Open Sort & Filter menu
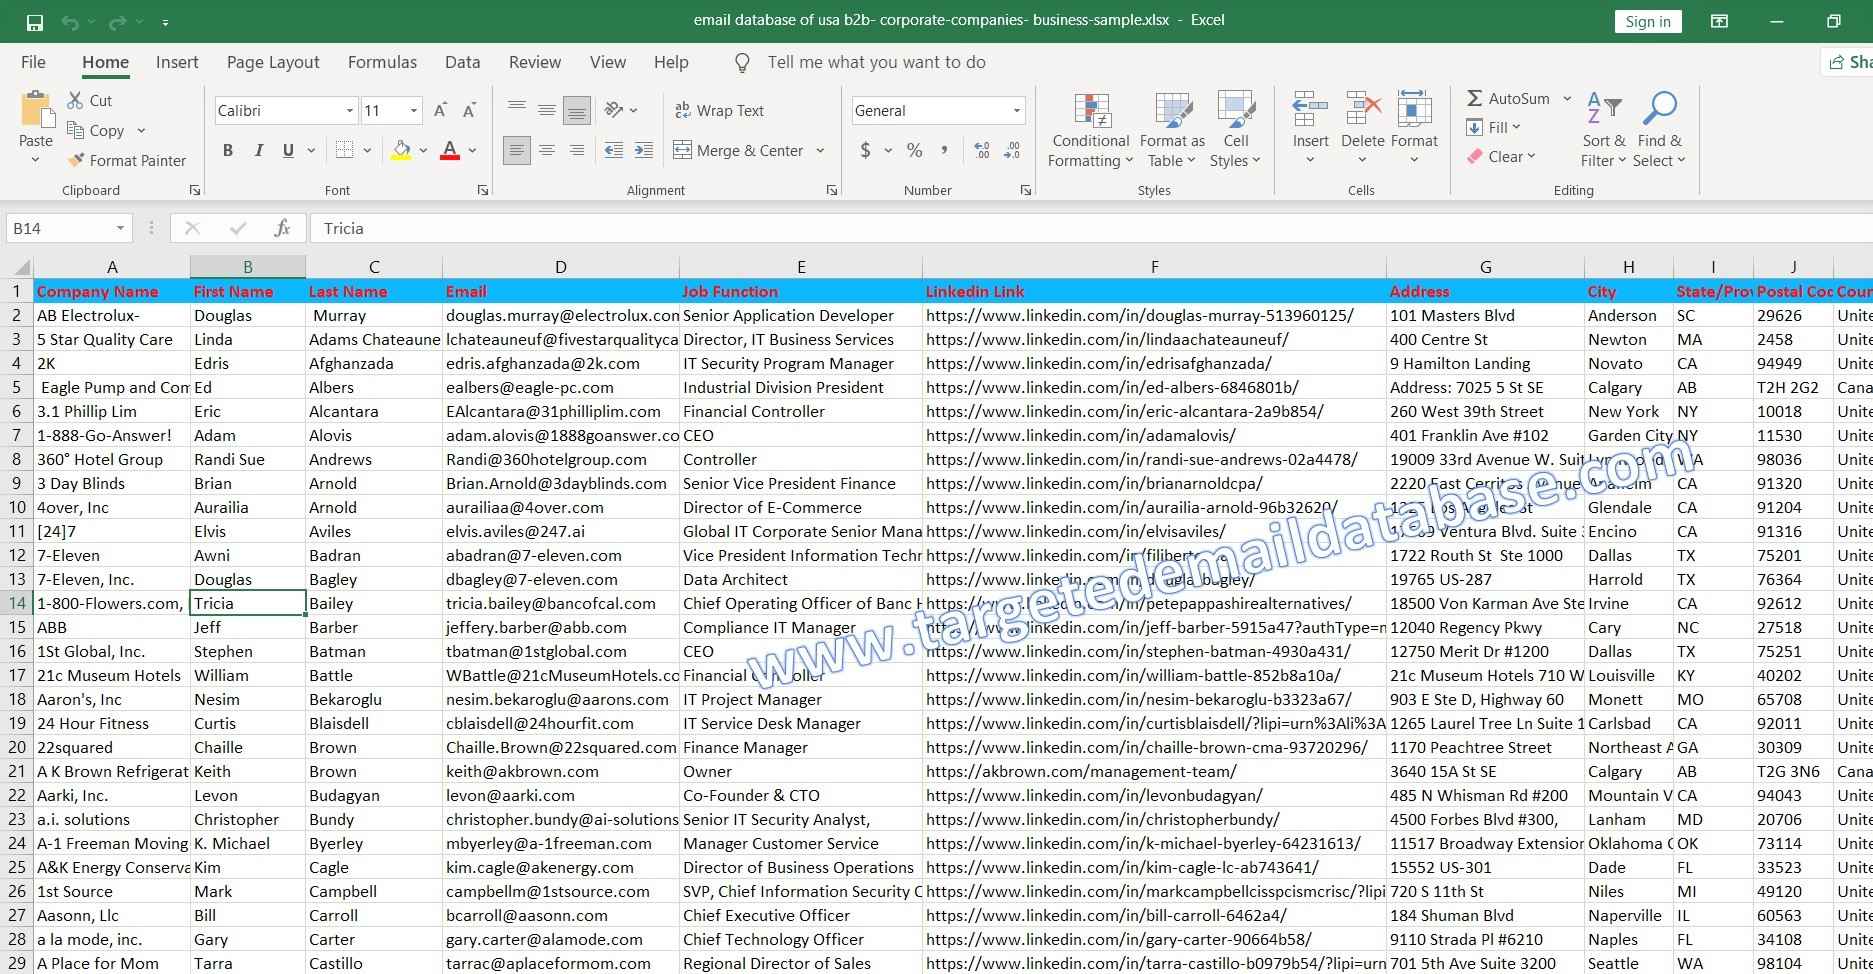The image size is (1873, 974). click(x=1603, y=131)
